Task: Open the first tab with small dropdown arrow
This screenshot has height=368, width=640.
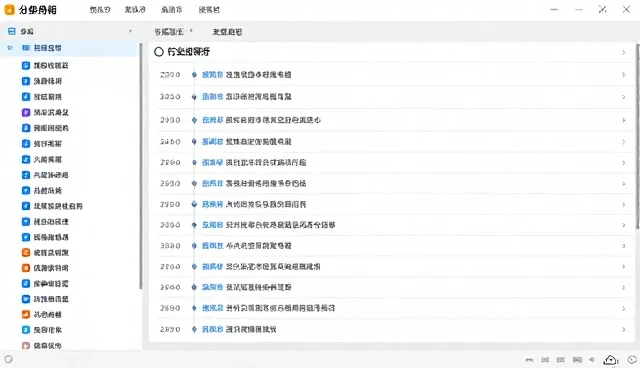Action: click(173, 31)
